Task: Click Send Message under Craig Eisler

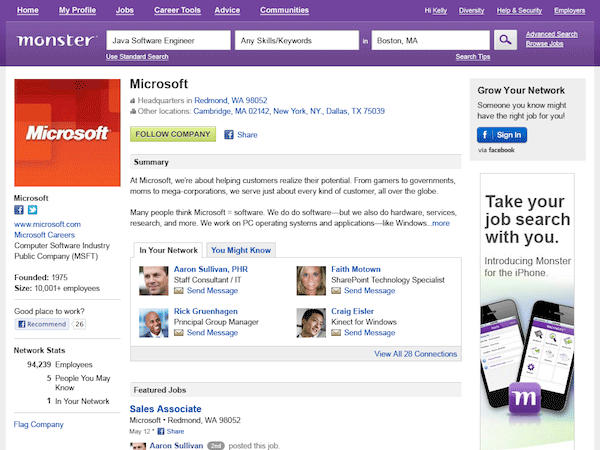Action: click(x=370, y=333)
